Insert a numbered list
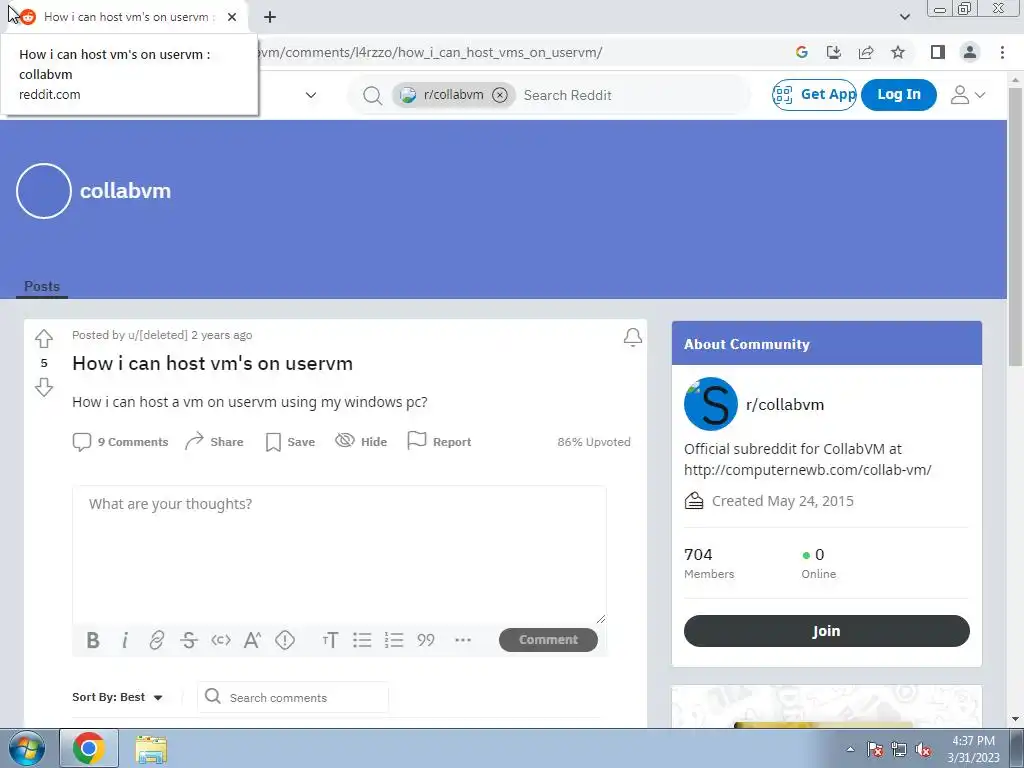Viewport: 1024px width, 768px height. pyautogui.click(x=394, y=640)
